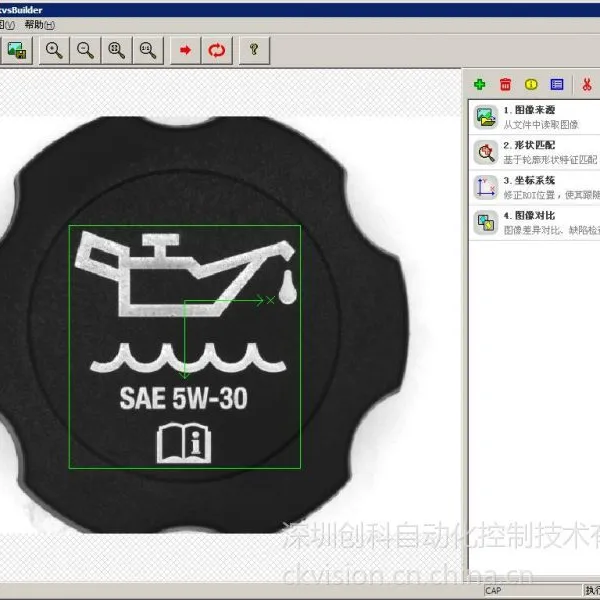
Task: Select the image source step icon
Action: pos(486,117)
